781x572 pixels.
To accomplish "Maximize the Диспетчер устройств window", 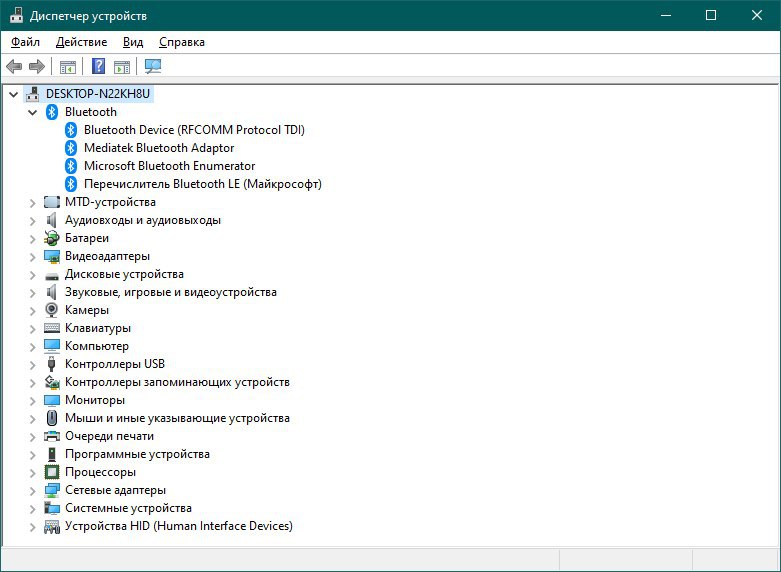I will (711, 15).
